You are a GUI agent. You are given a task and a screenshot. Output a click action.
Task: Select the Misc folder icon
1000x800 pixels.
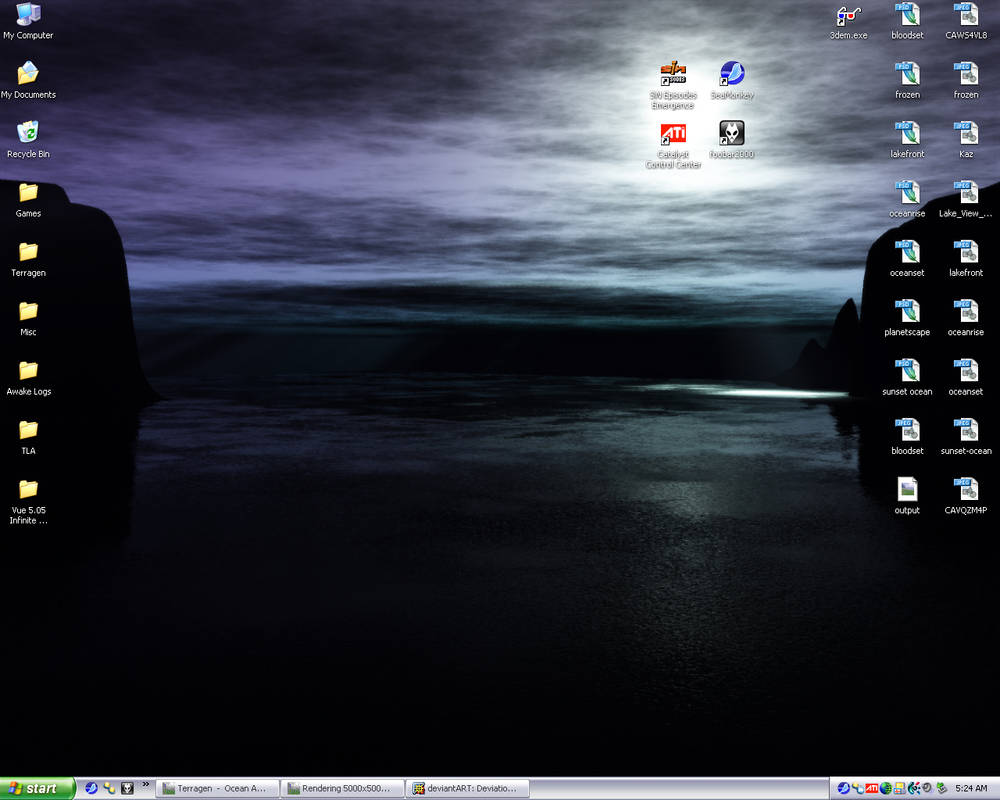point(28,318)
